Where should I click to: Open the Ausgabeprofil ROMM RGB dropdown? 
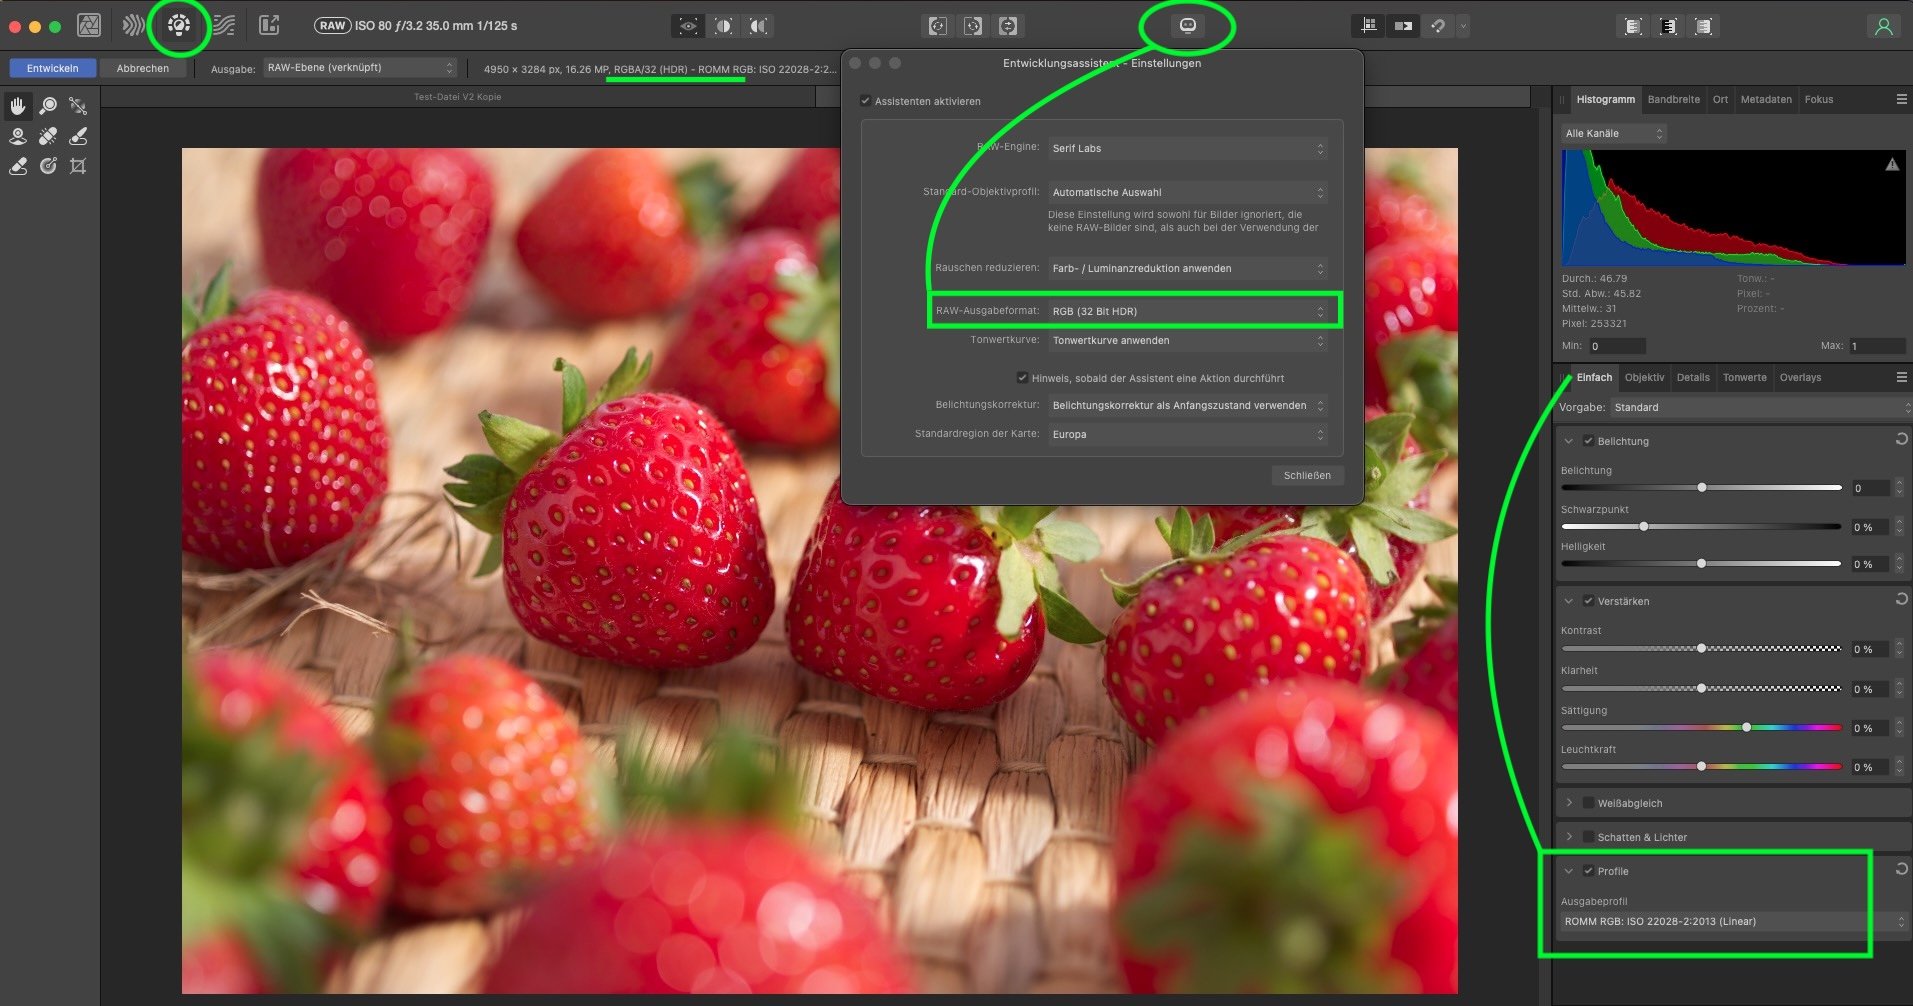(x=1735, y=922)
